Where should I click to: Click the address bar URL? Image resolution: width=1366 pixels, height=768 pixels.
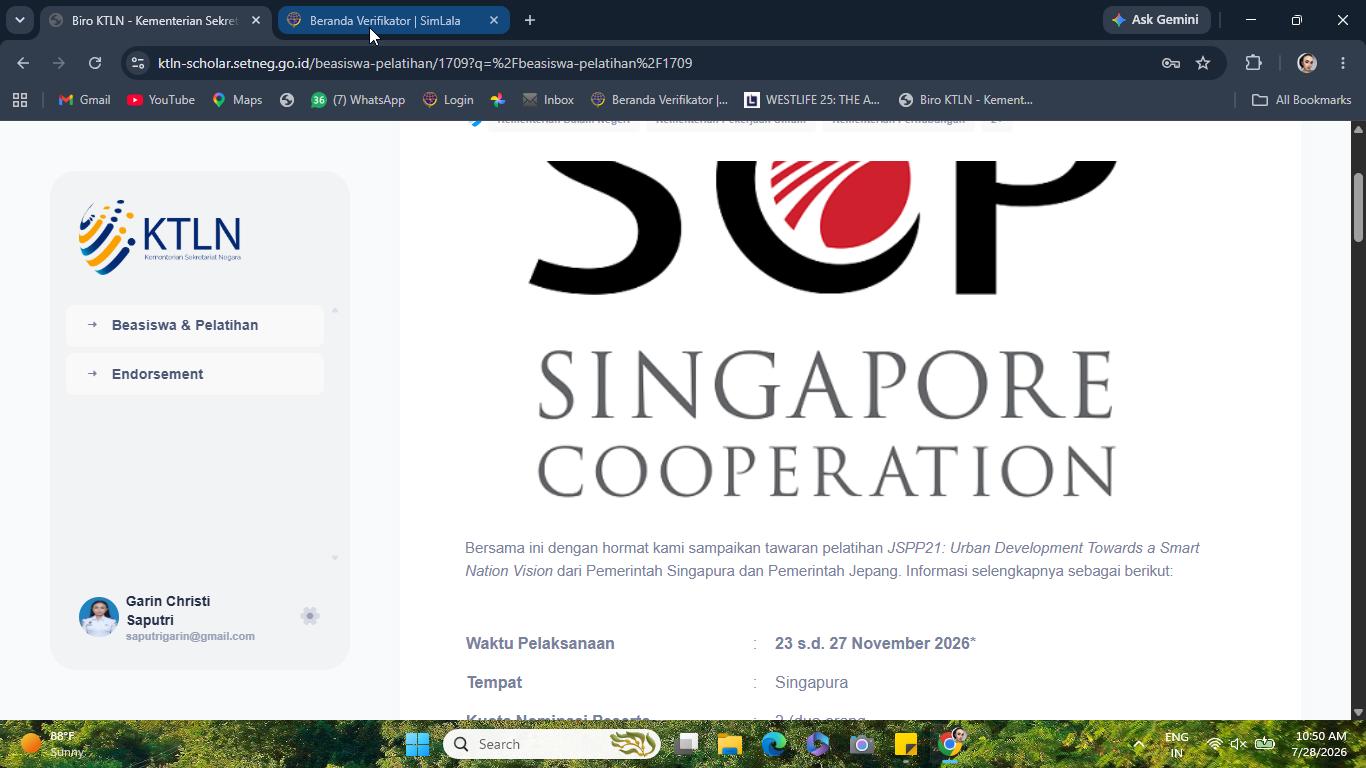click(425, 63)
